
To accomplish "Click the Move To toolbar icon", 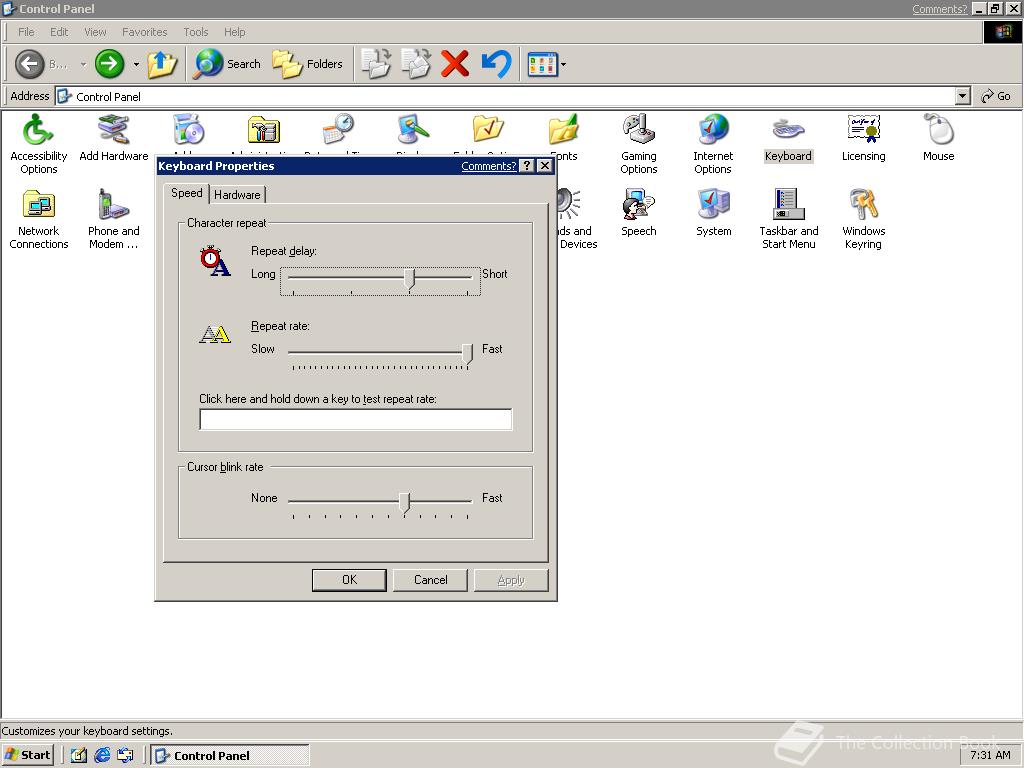I will 376,64.
